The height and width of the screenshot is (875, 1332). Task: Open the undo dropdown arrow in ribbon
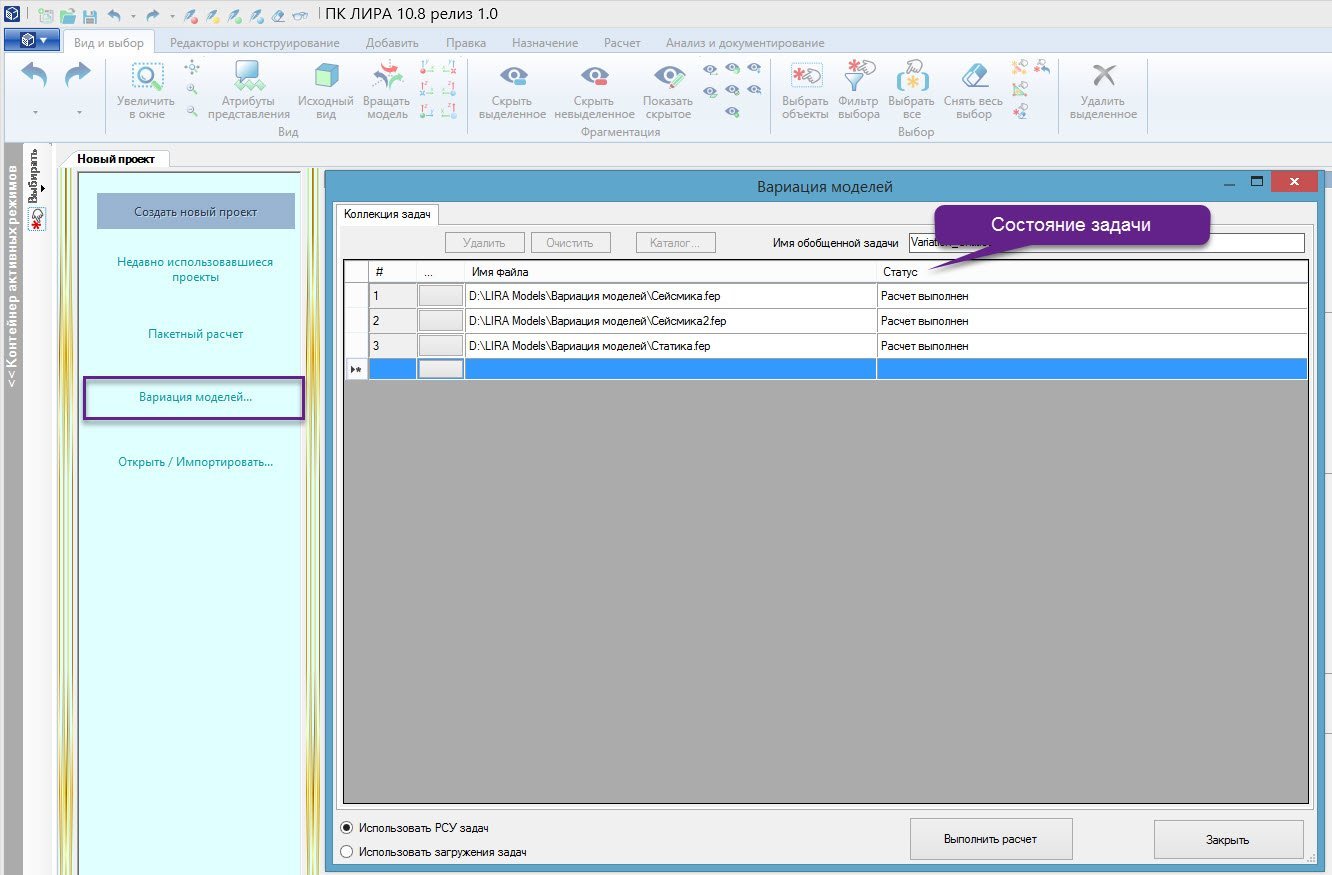(35, 113)
